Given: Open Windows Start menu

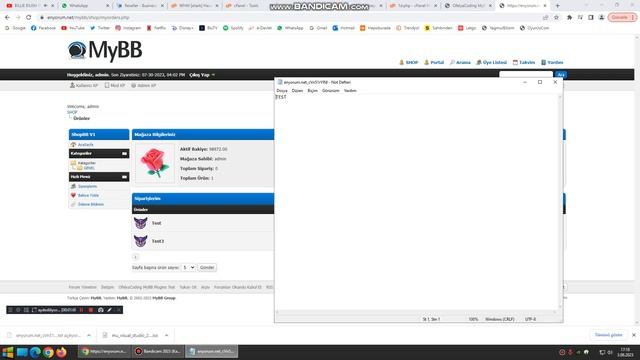Looking at the screenshot, I should pyautogui.click(x=8, y=352).
